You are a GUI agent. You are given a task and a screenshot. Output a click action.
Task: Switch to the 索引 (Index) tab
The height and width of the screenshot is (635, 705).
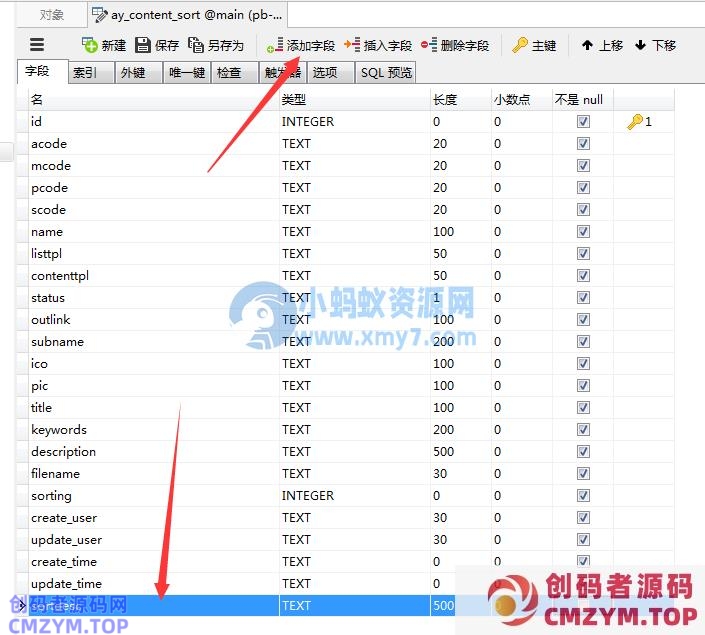point(85,73)
